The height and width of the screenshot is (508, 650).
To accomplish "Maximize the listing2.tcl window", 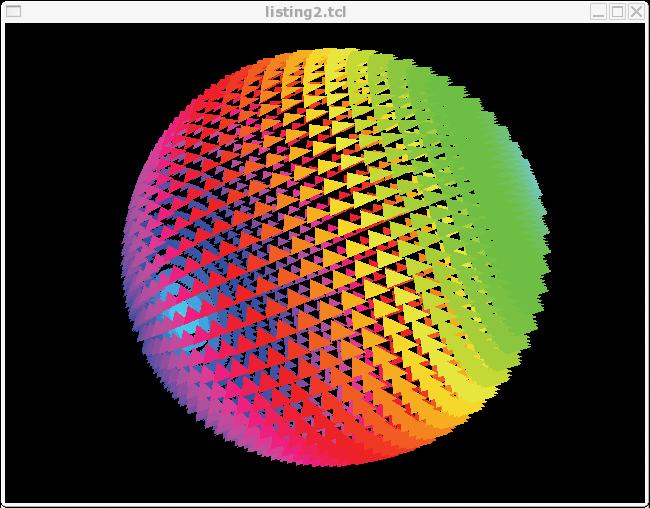I will click(618, 12).
